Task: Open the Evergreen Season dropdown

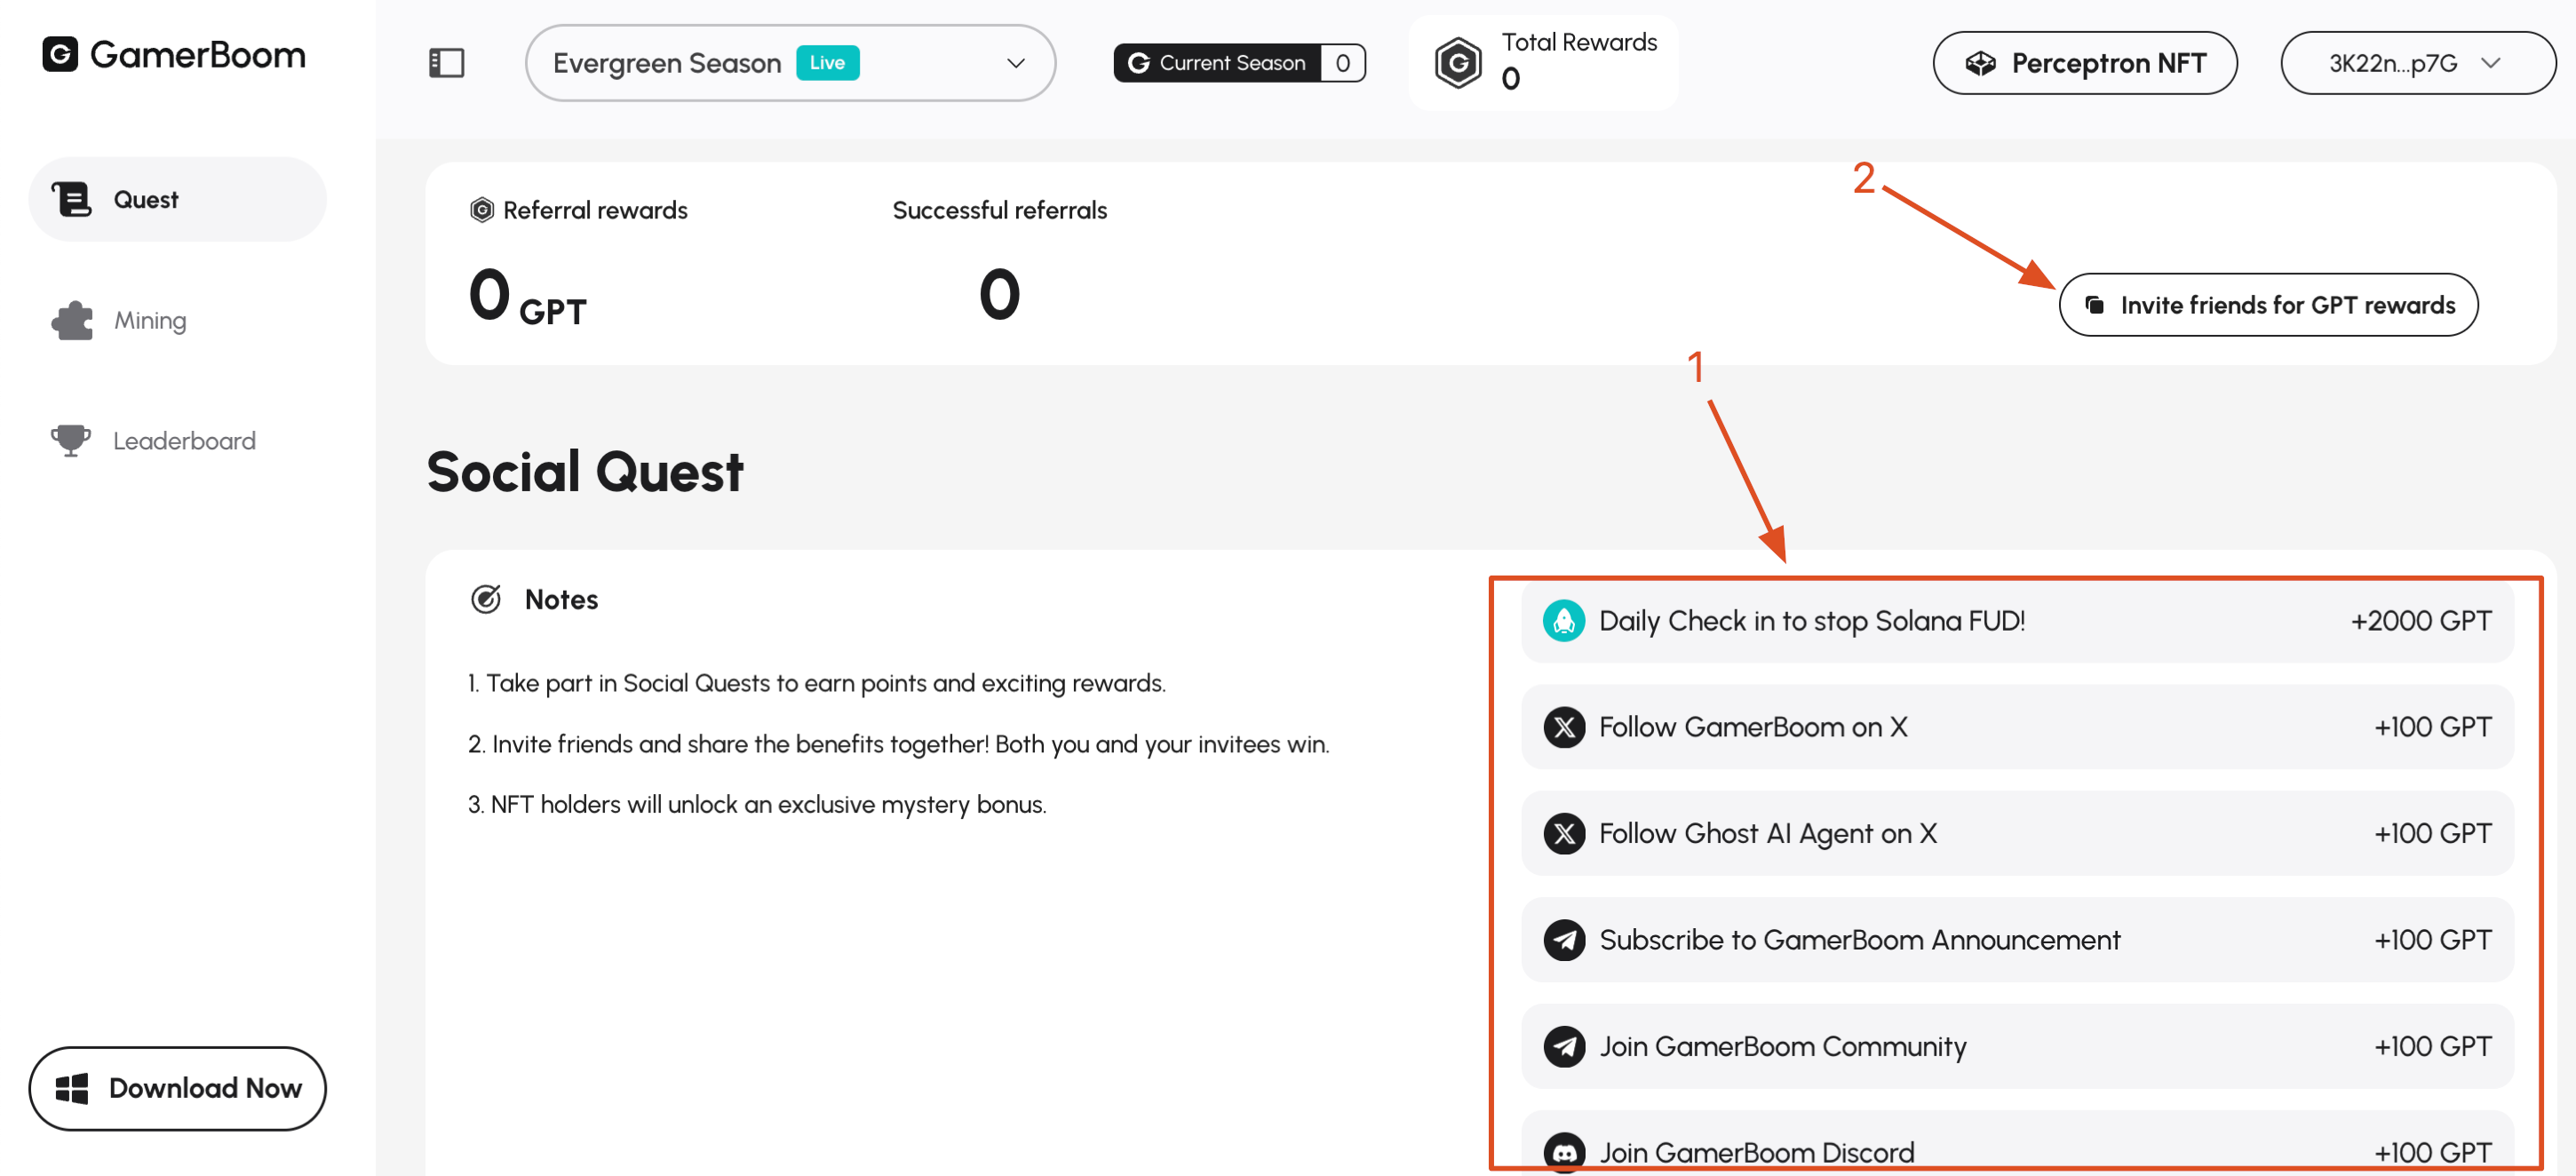Action: point(790,63)
